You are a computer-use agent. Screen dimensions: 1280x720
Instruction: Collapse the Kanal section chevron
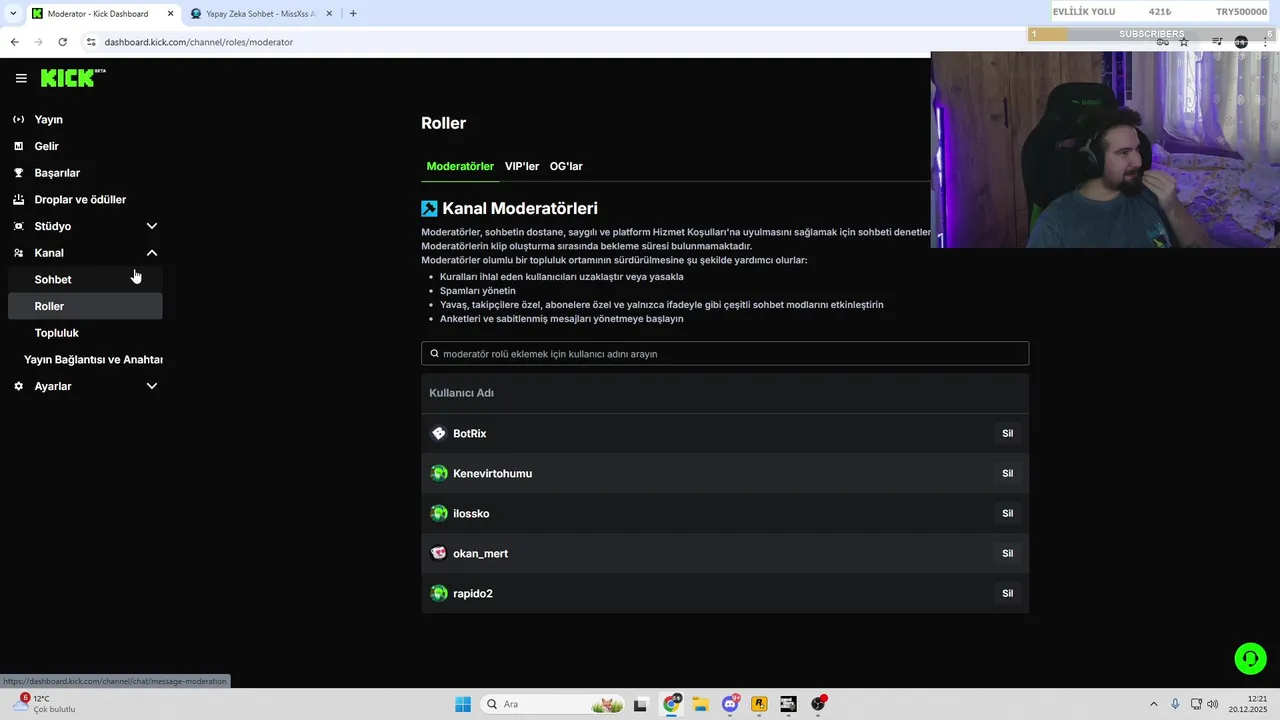tap(152, 253)
